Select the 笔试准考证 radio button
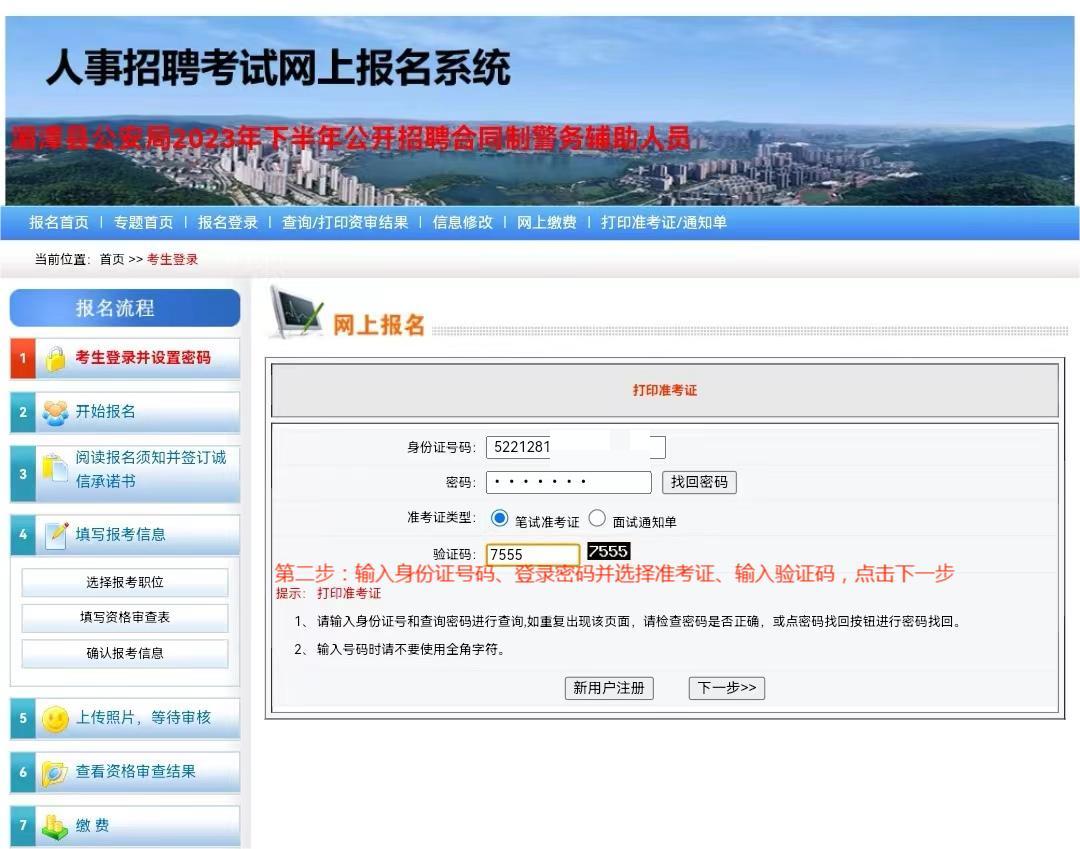This screenshot has height=849, width=1080. 500,519
